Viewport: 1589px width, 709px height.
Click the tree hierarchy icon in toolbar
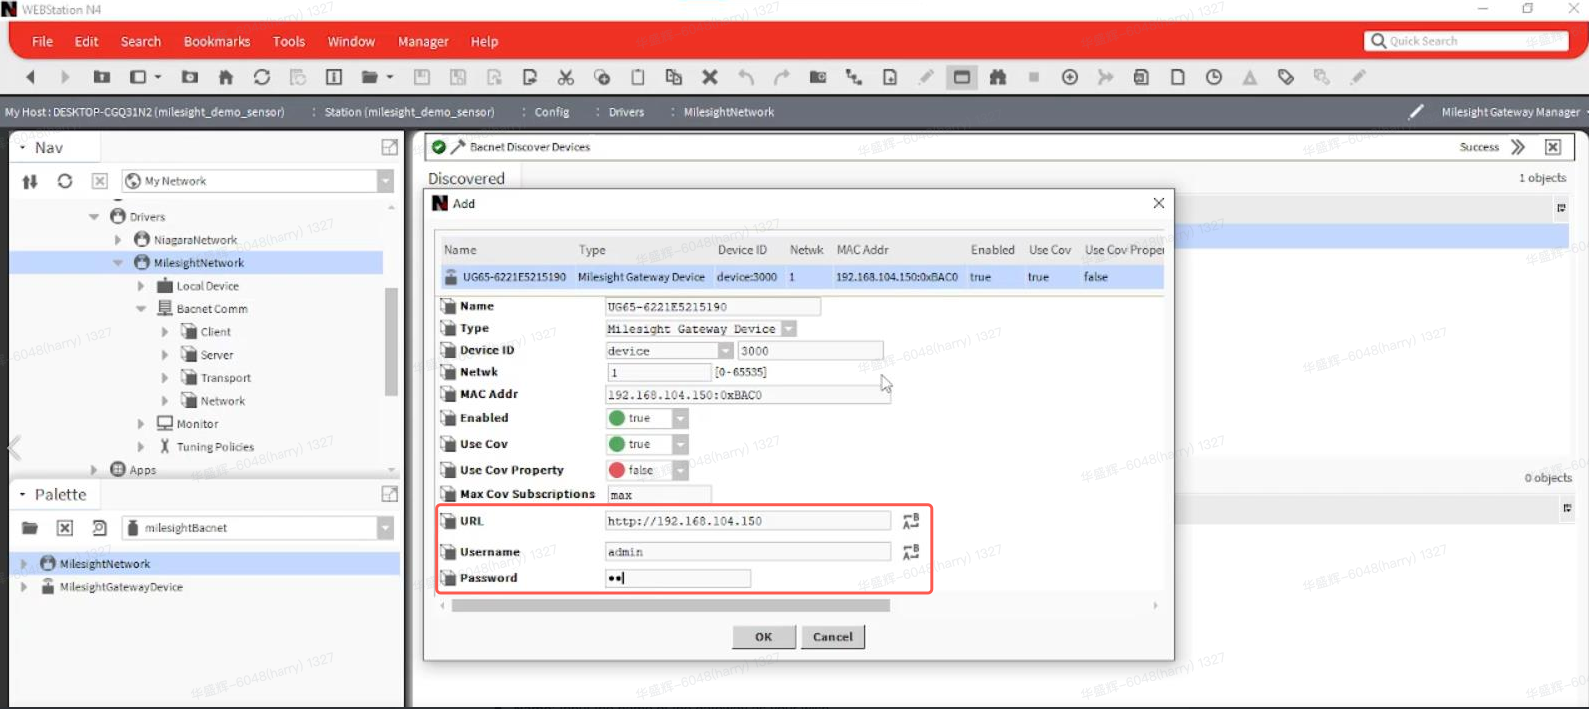click(854, 77)
